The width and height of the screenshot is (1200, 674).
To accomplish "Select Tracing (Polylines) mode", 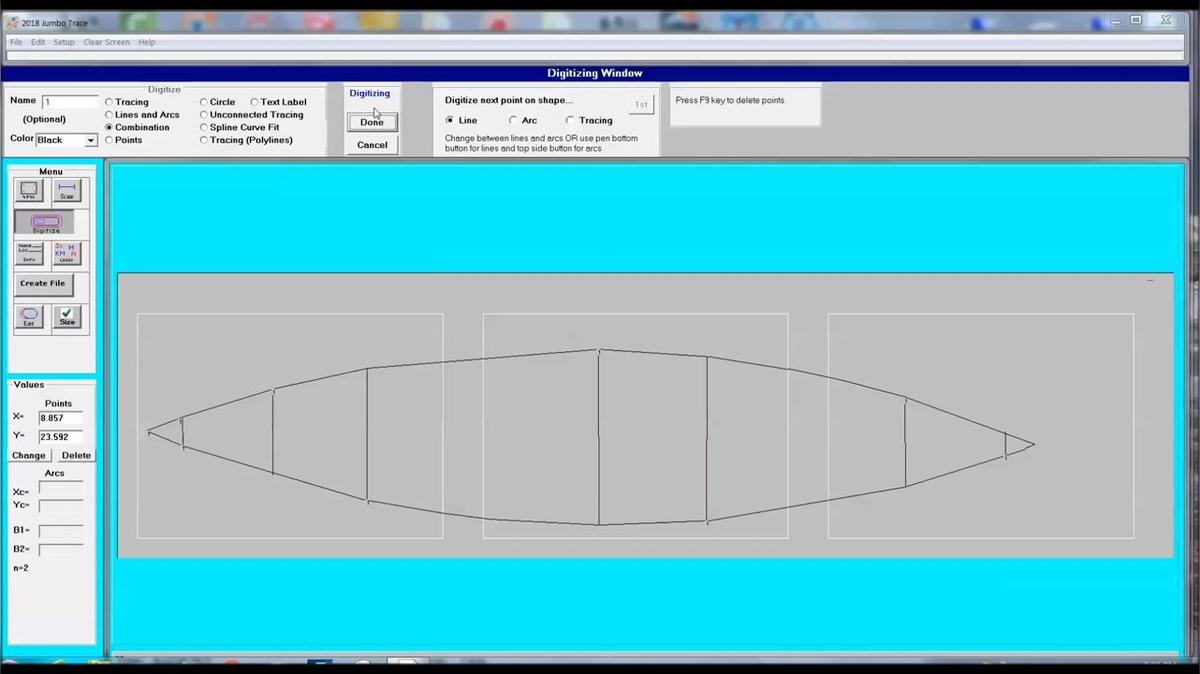I will [246, 140].
